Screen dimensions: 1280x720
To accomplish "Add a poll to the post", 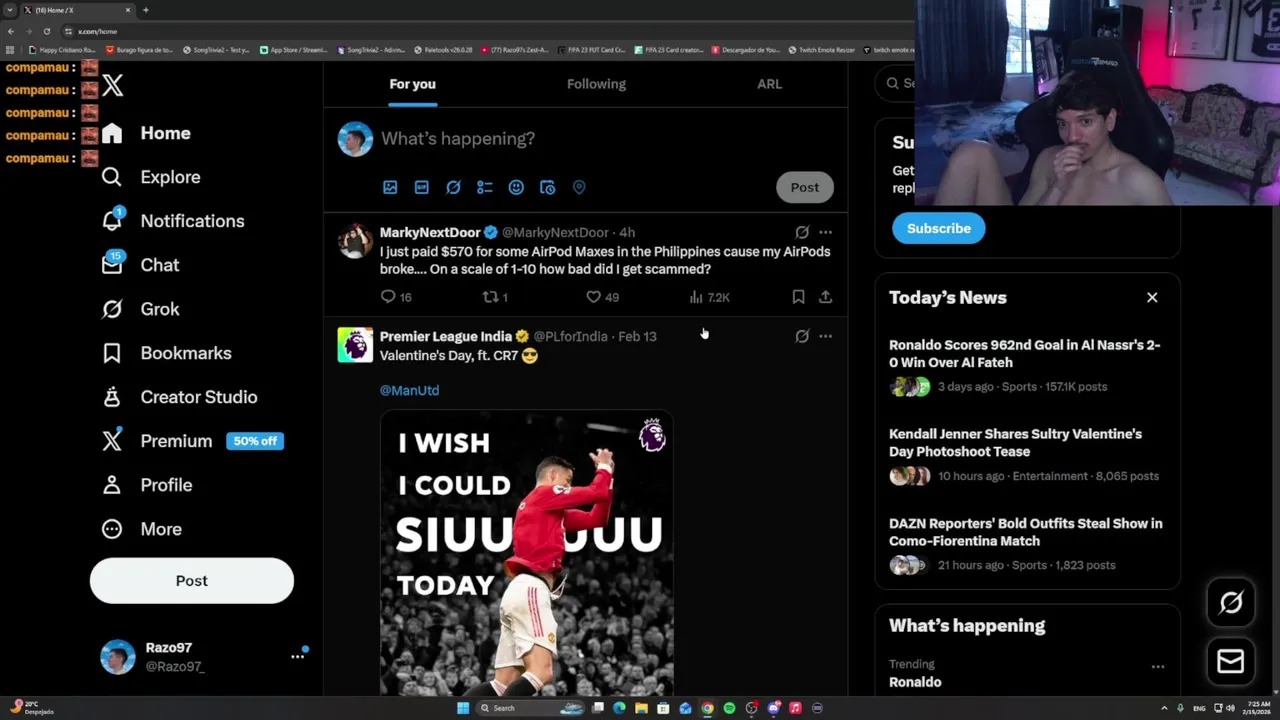I will 485,187.
